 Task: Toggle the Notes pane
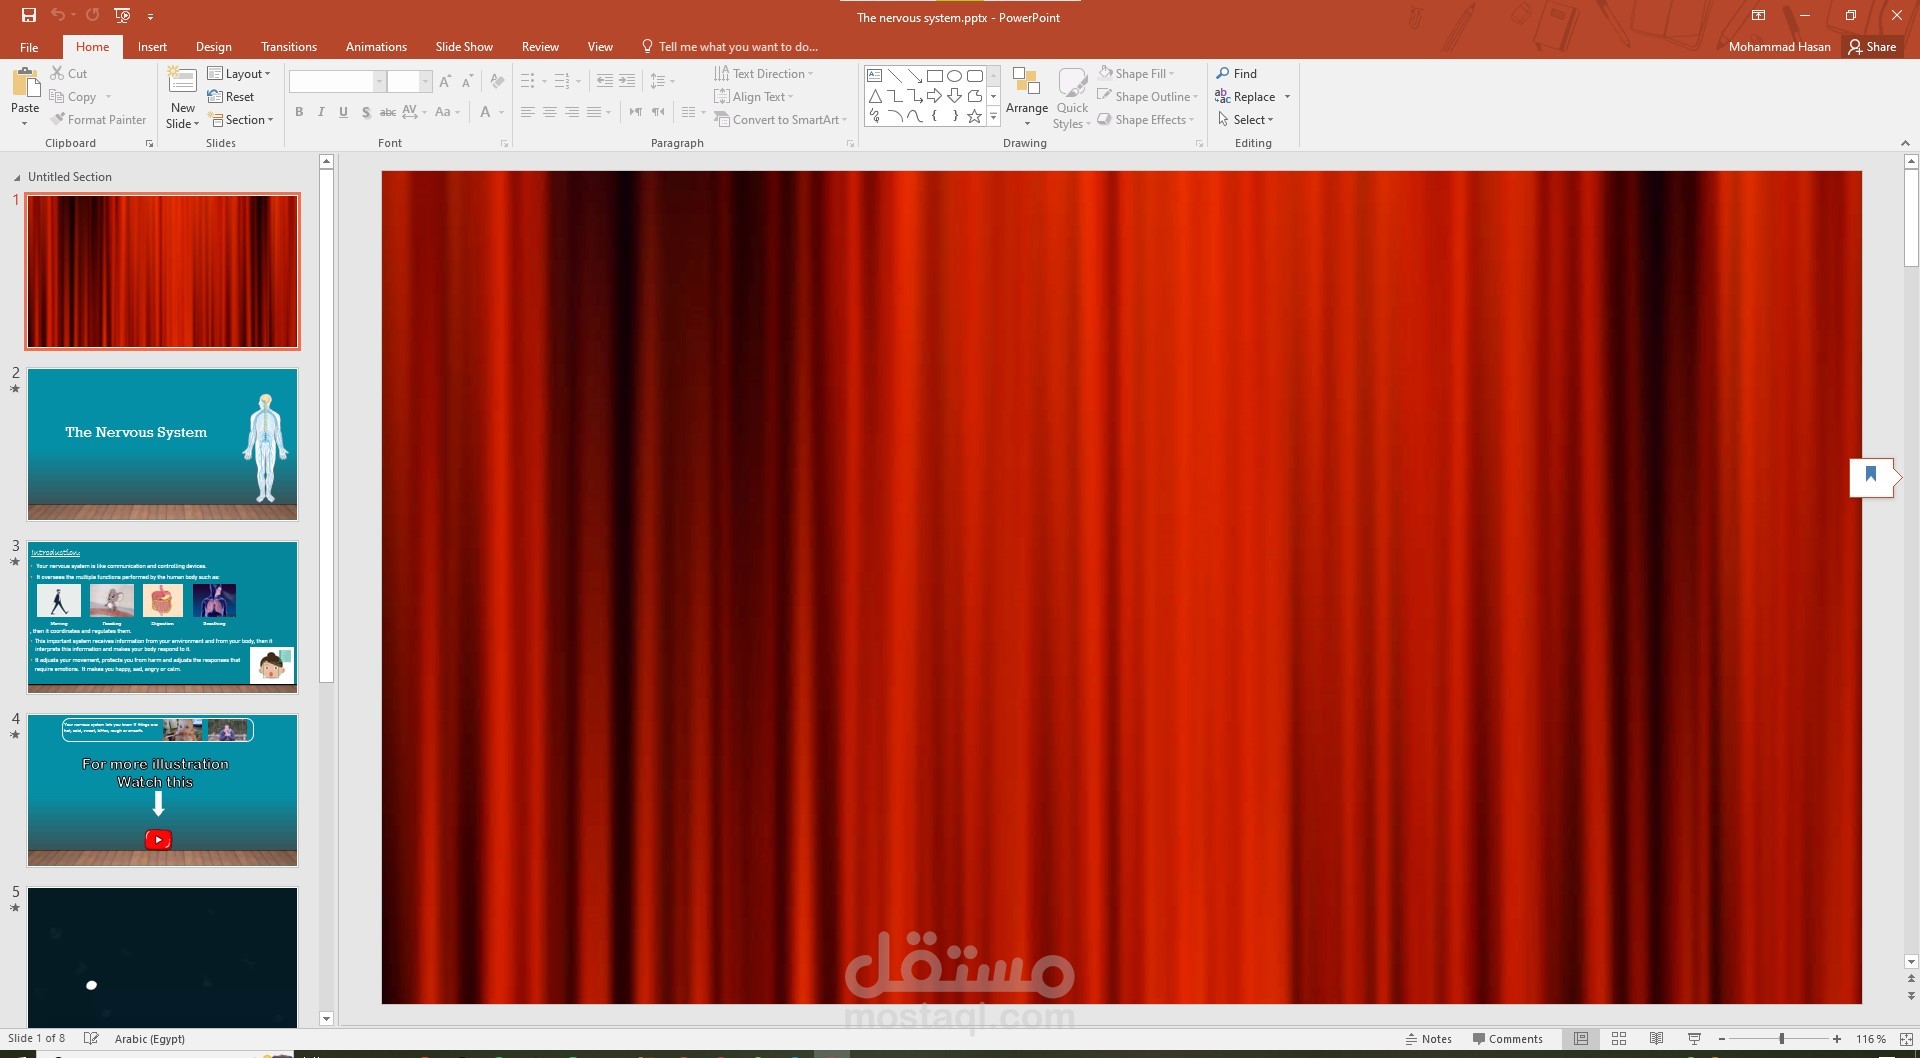[1429, 1039]
